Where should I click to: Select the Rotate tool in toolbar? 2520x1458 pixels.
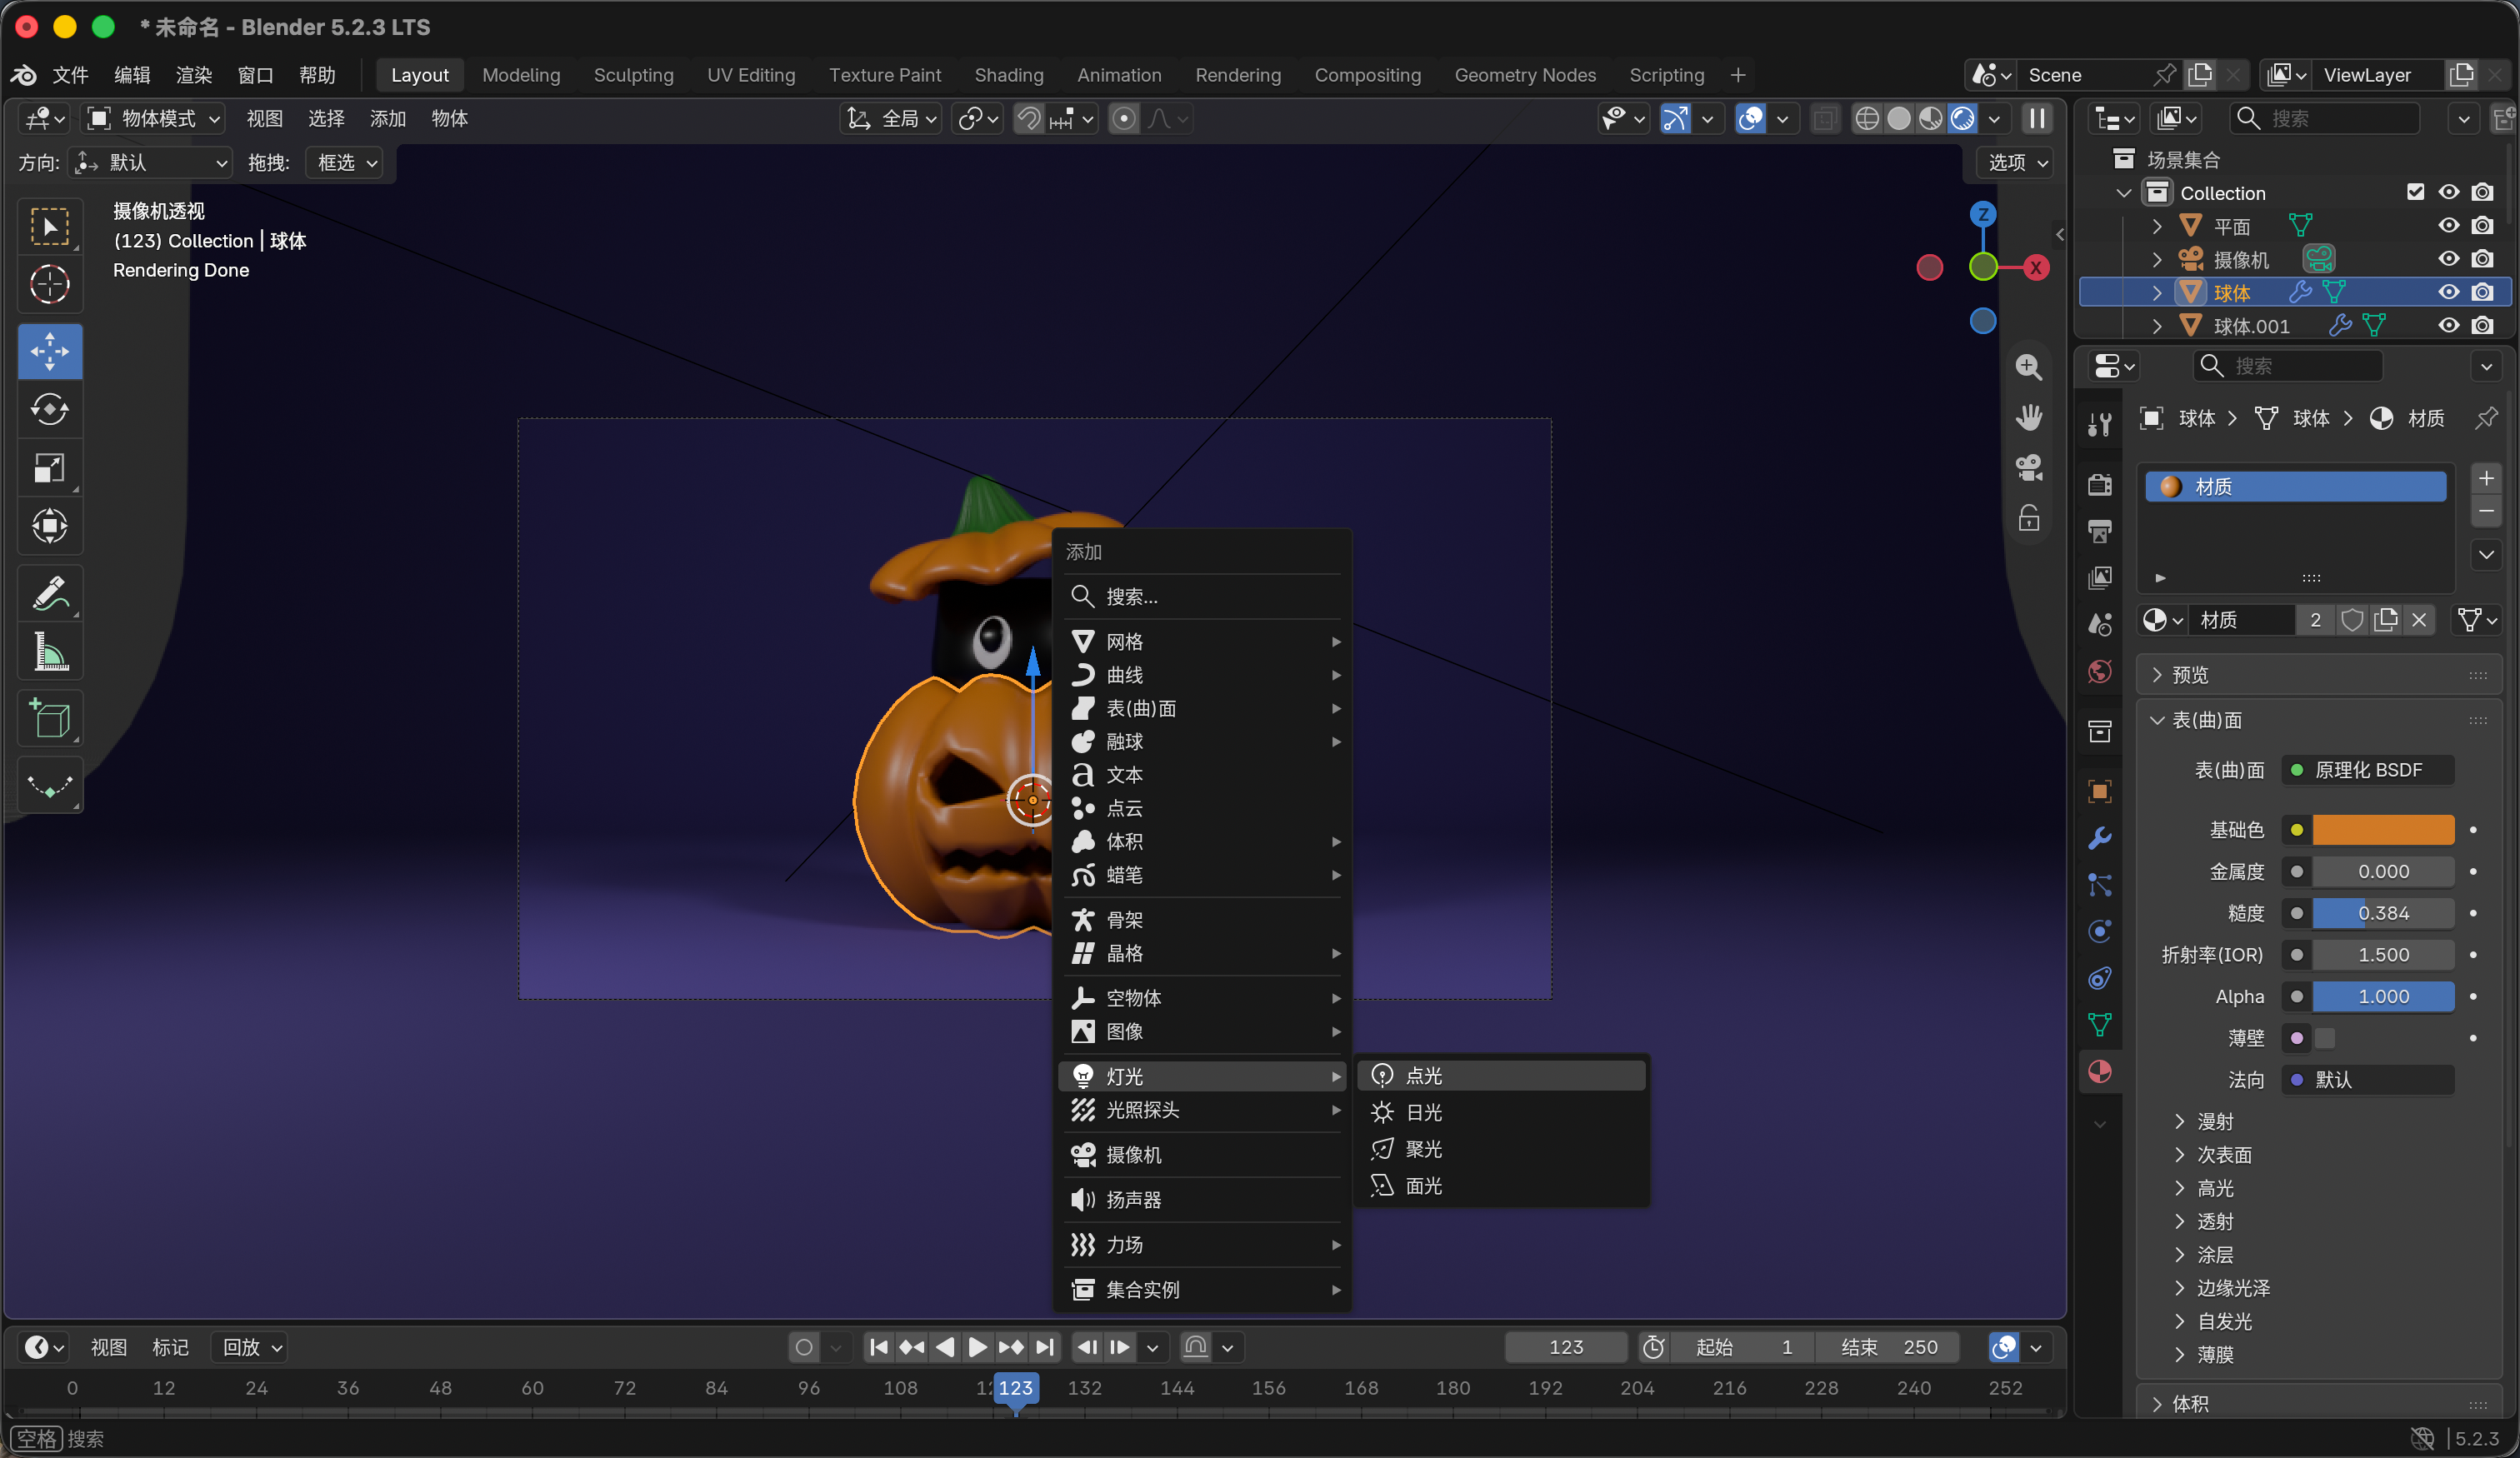(x=50, y=409)
